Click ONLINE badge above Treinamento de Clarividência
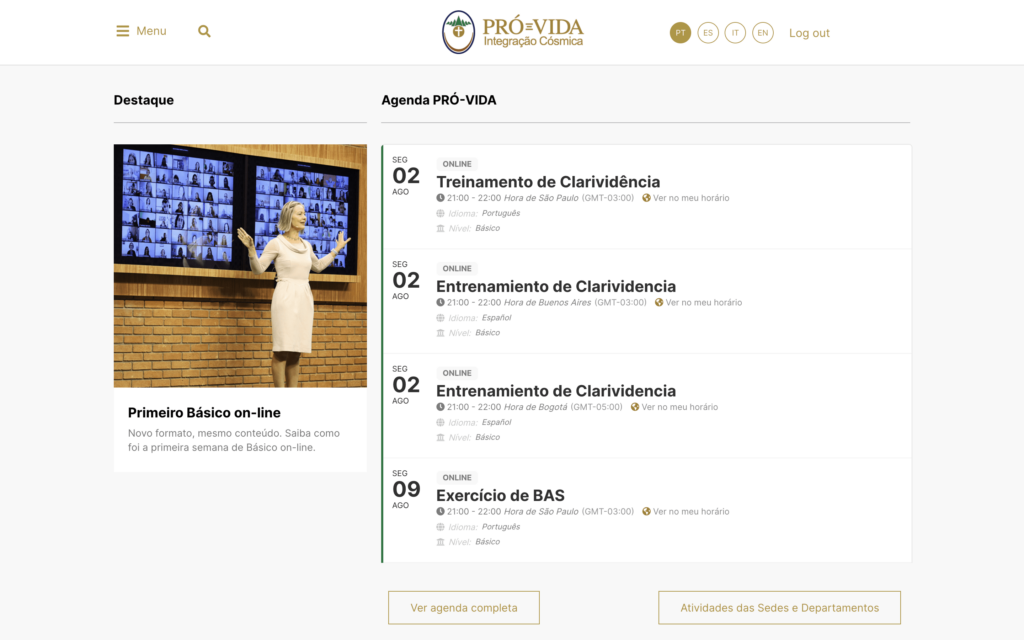 point(456,164)
